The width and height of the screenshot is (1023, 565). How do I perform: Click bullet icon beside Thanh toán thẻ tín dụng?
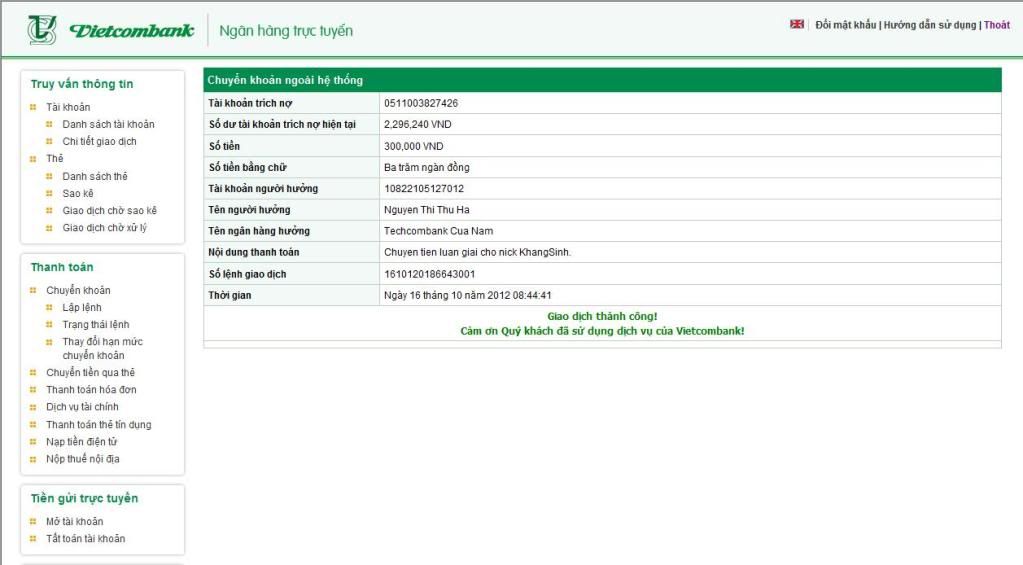pos(33,425)
